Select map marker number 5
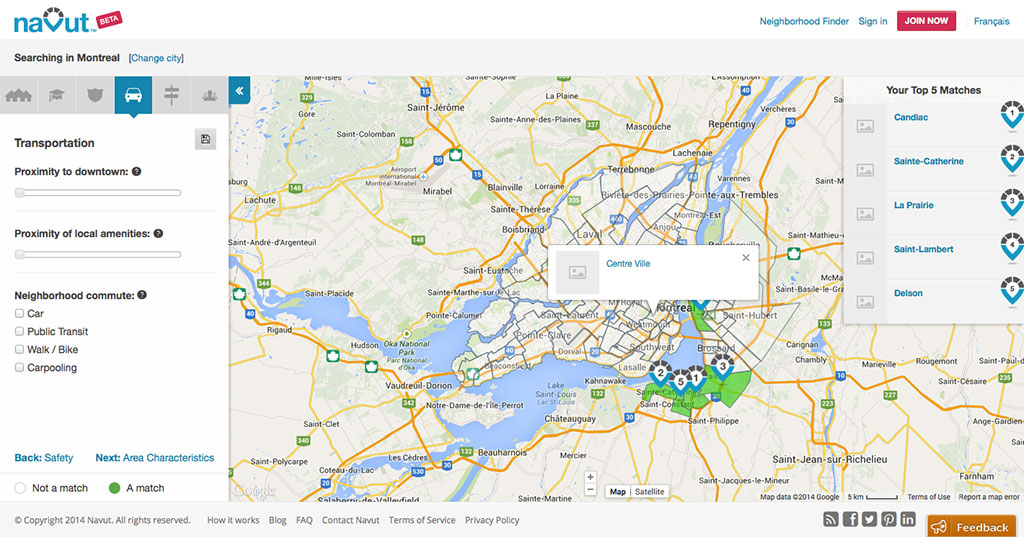The width and height of the screenshot is (1024, 537). coord(680,382)
